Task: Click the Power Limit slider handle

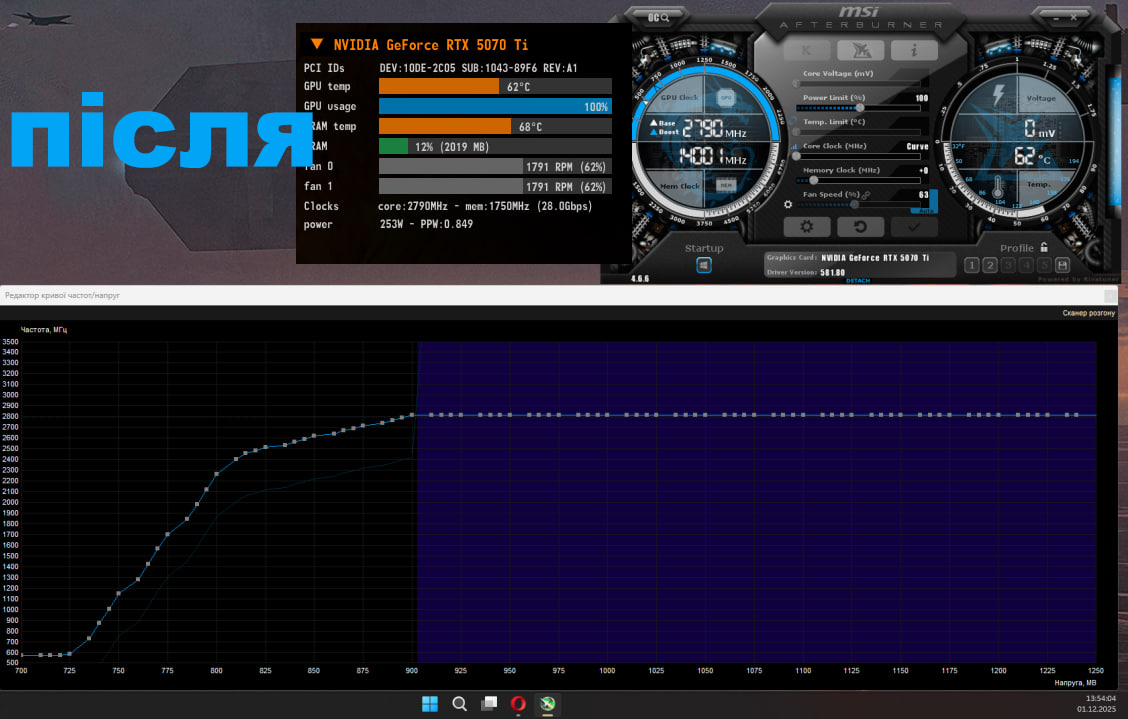Action: point(860,107)
